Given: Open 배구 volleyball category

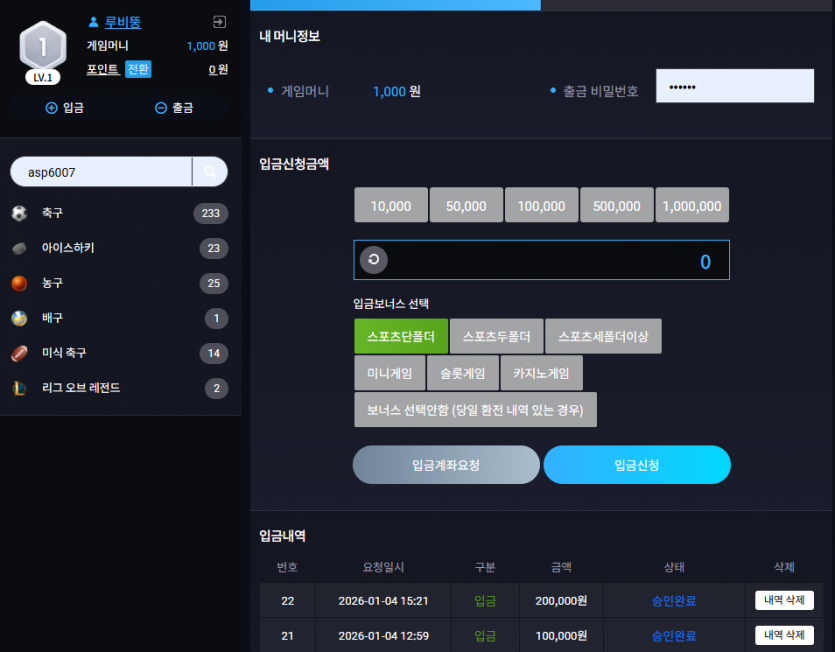Looking at the screenshot, I should (x=120, y=319).
